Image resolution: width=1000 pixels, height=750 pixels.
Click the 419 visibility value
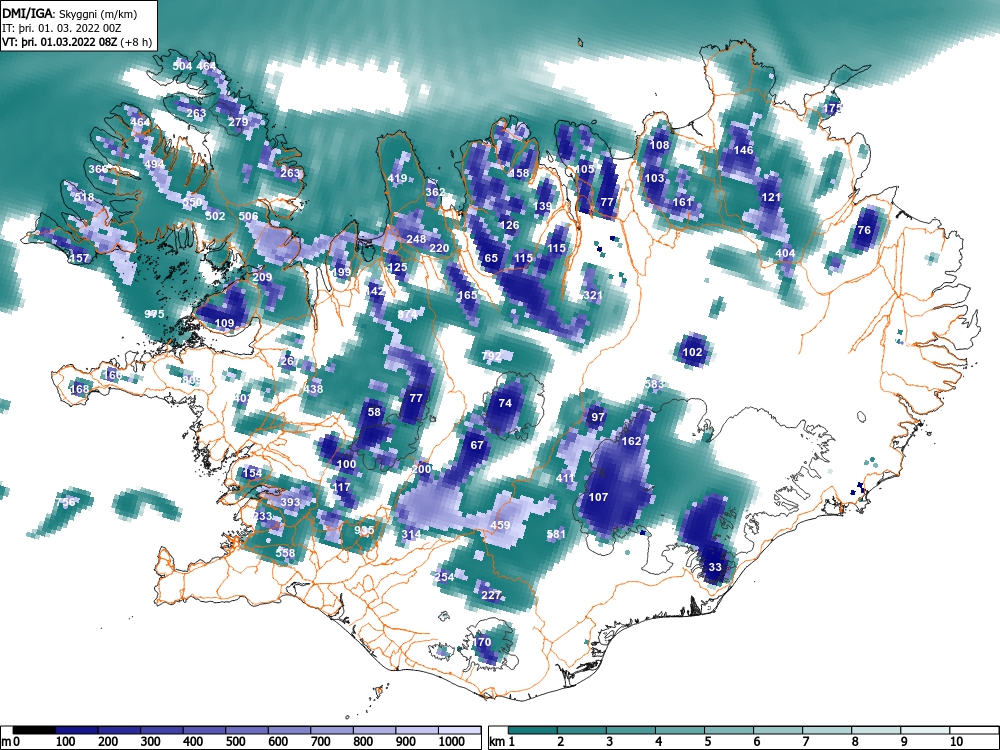point(397,178)
